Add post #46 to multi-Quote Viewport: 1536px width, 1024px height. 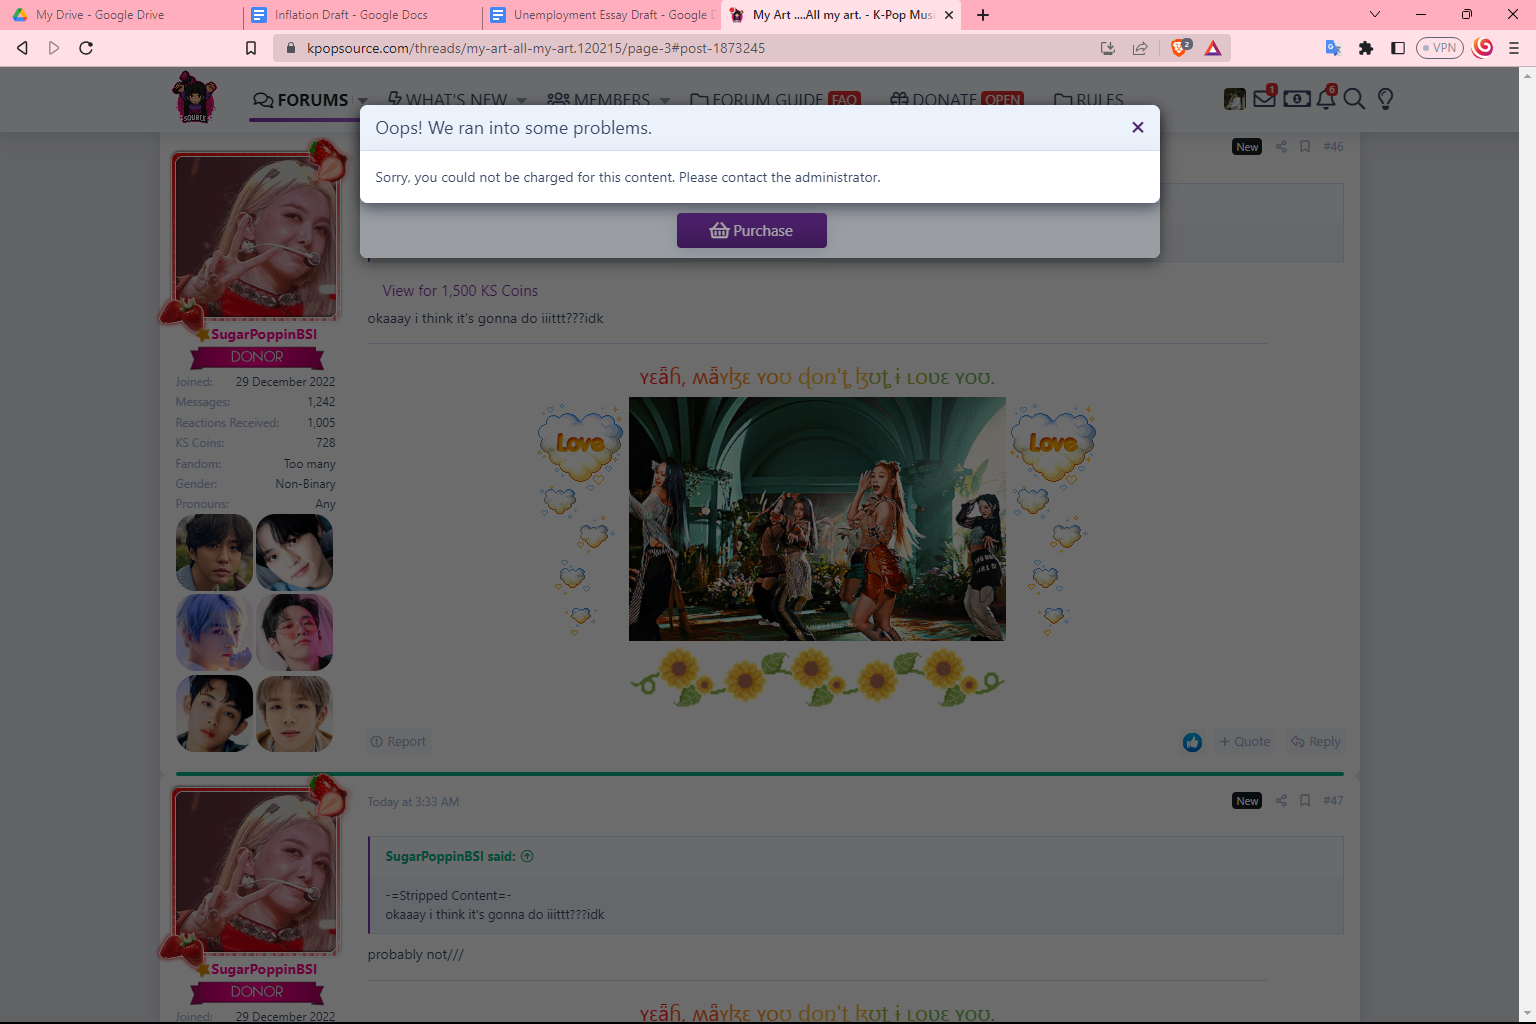1245,742
